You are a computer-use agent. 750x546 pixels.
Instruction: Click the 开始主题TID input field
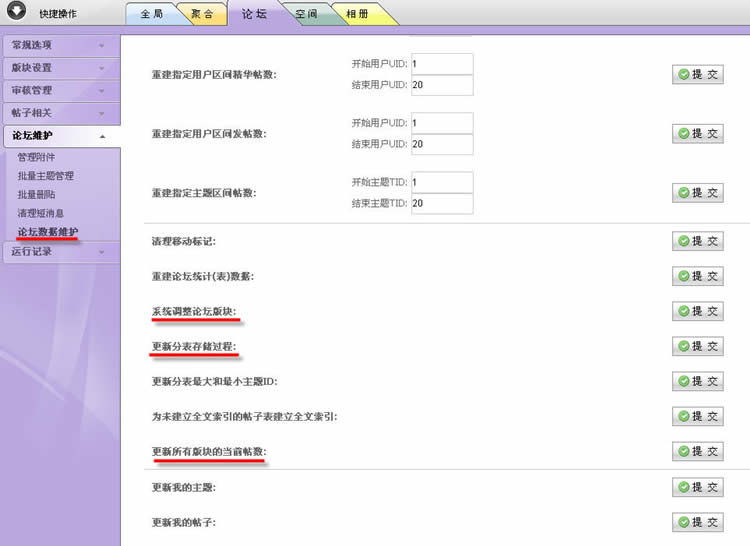click(x=440, y=183)
